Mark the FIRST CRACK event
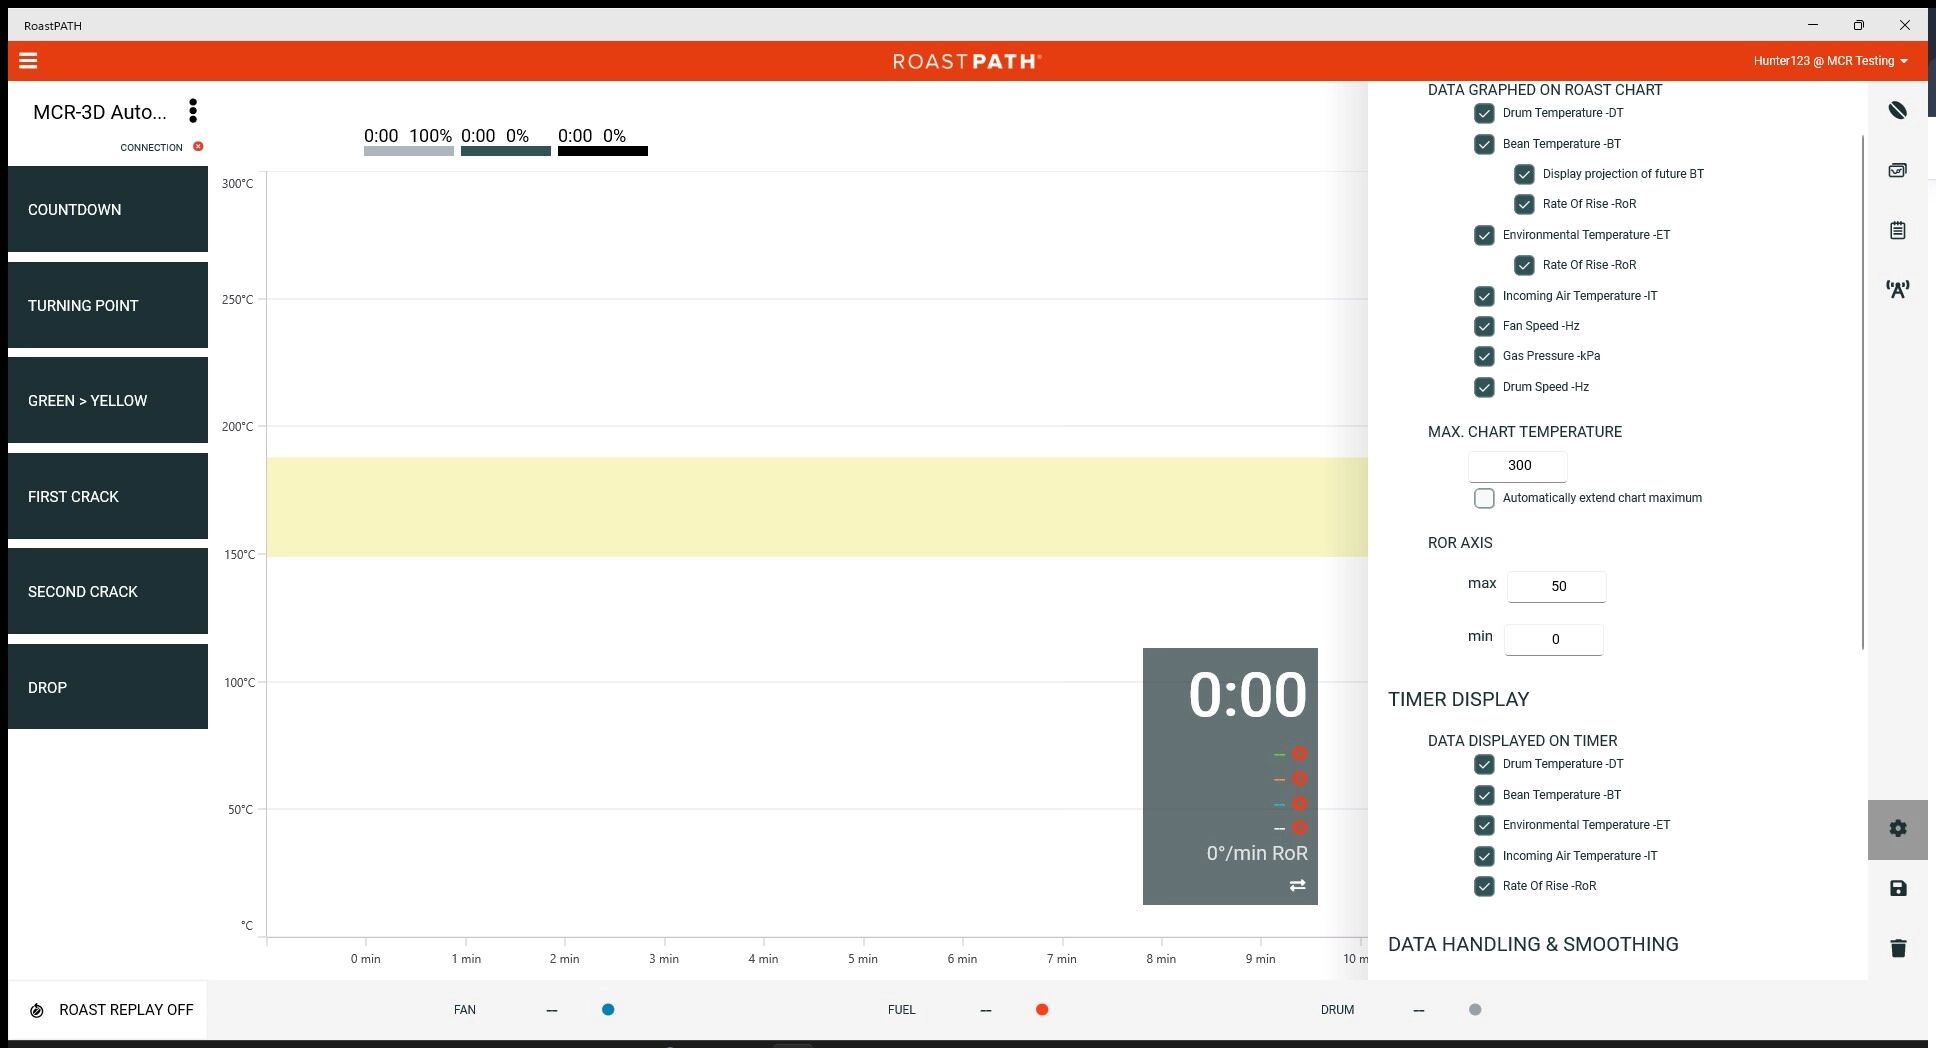The height and width of the screenshot is (1048, 1936). pyautogui.click(x=108, y=496)
